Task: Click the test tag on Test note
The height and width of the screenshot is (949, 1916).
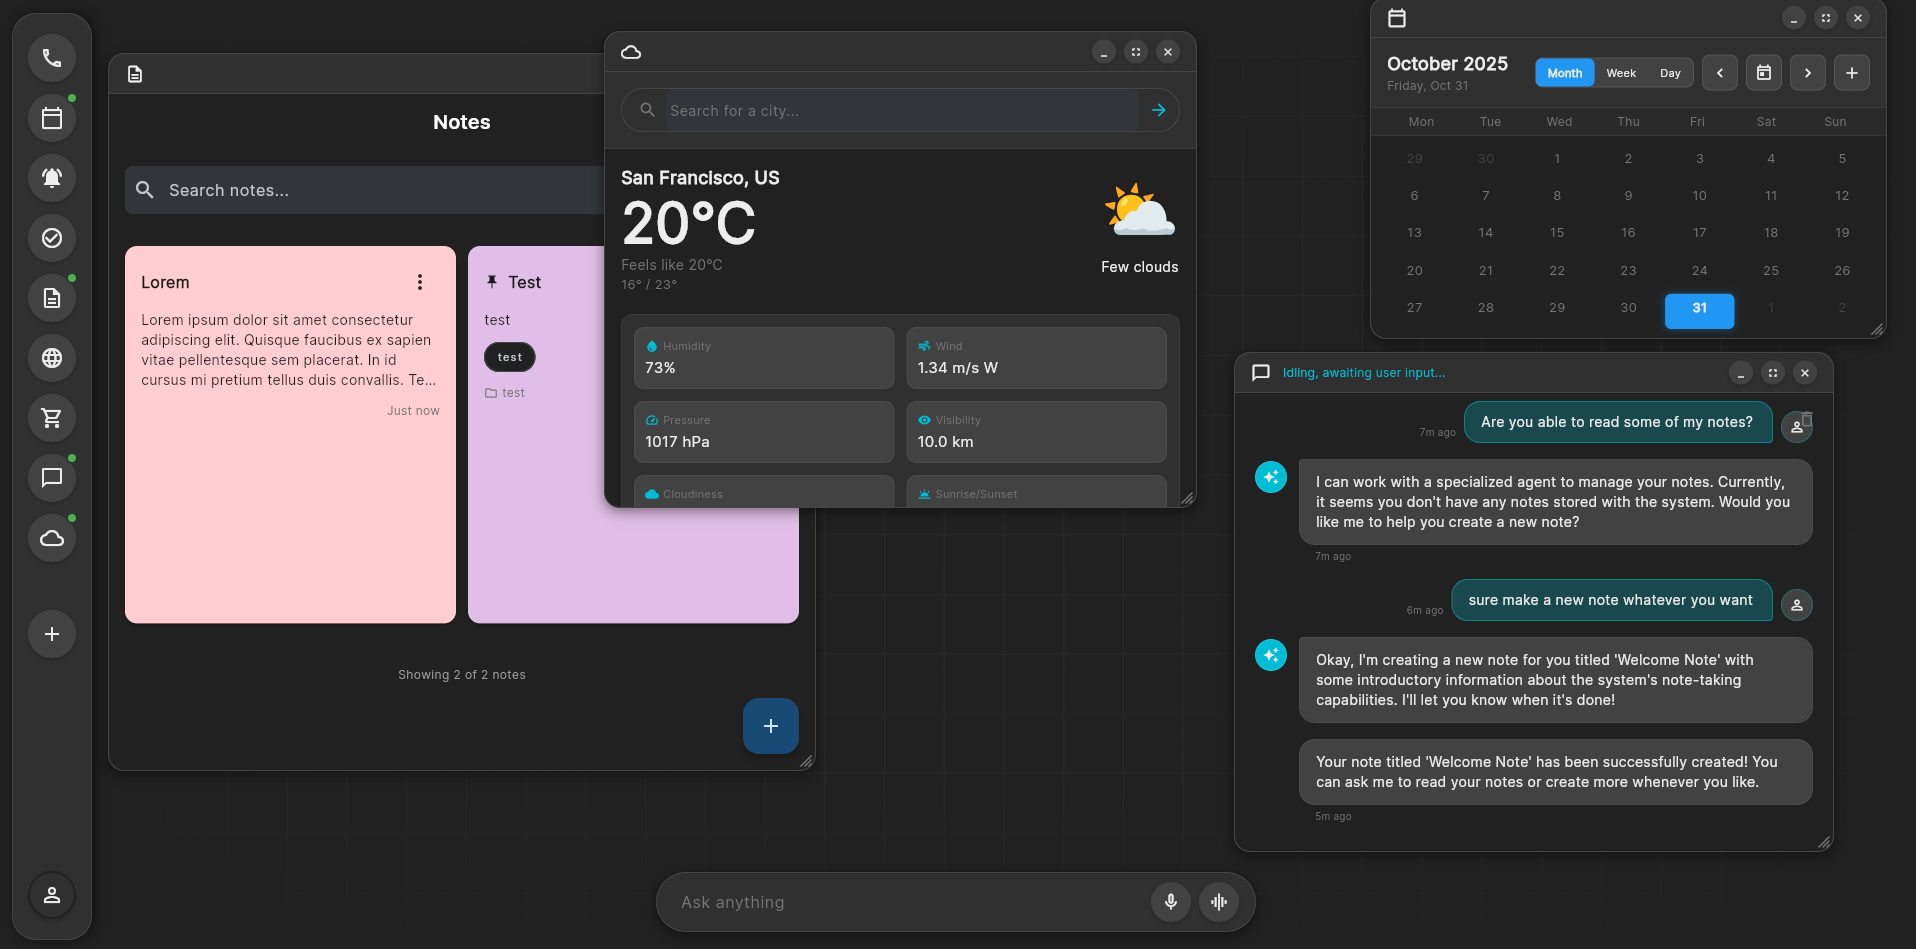Action: [x=510, y=357]
